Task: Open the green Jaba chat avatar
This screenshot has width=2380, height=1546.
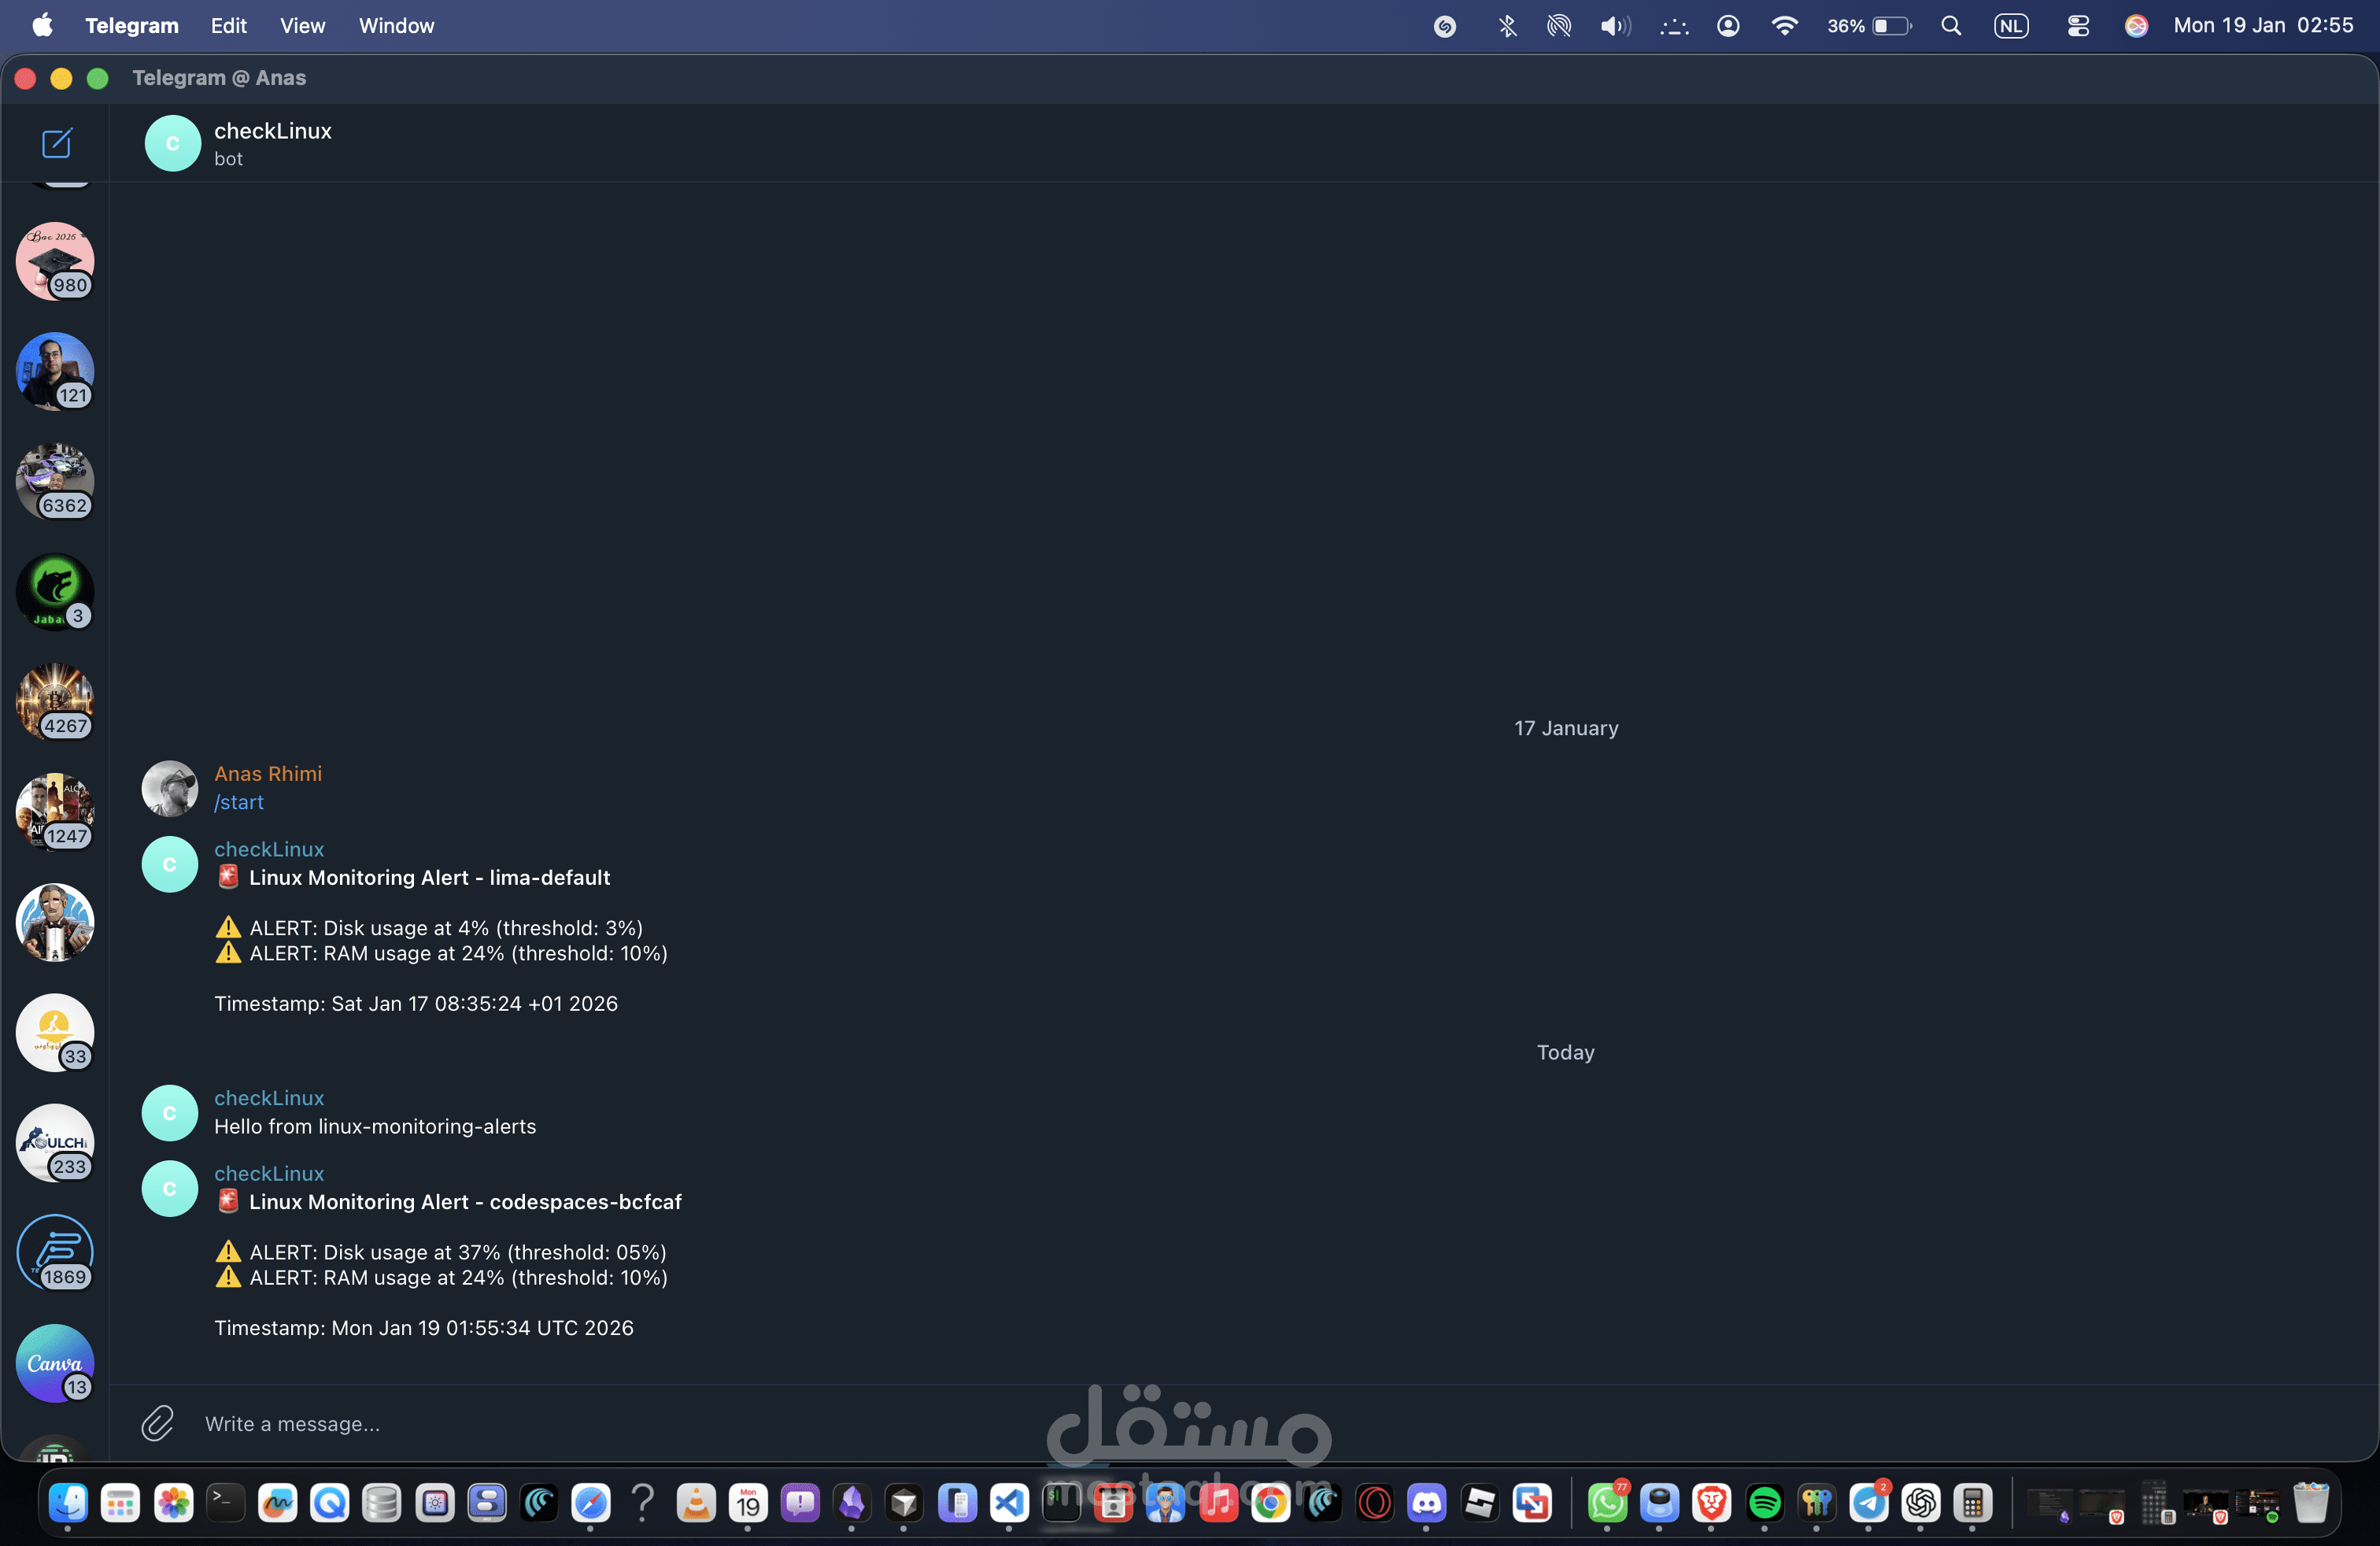Action: click(x=55, y=591)
